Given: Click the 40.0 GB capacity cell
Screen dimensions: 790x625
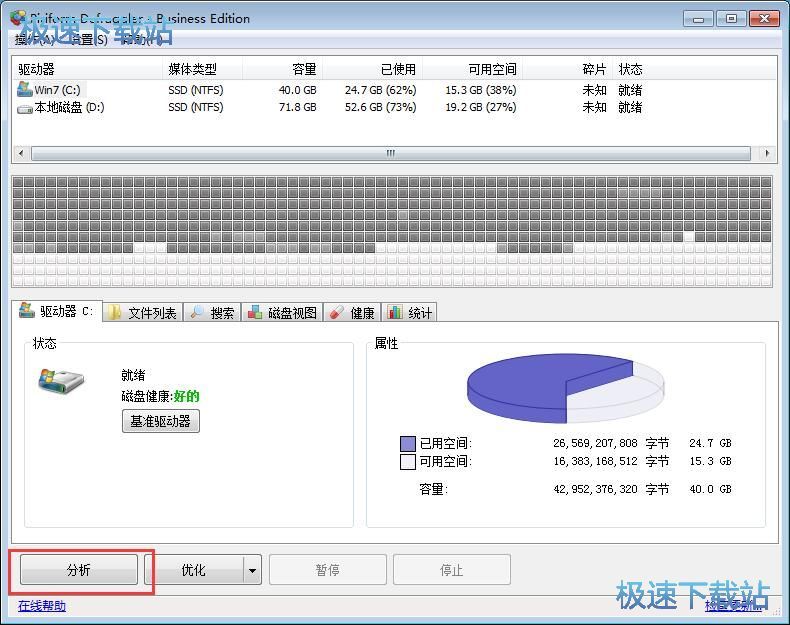Looking at the screenshot, I should [x=298, y=90].
